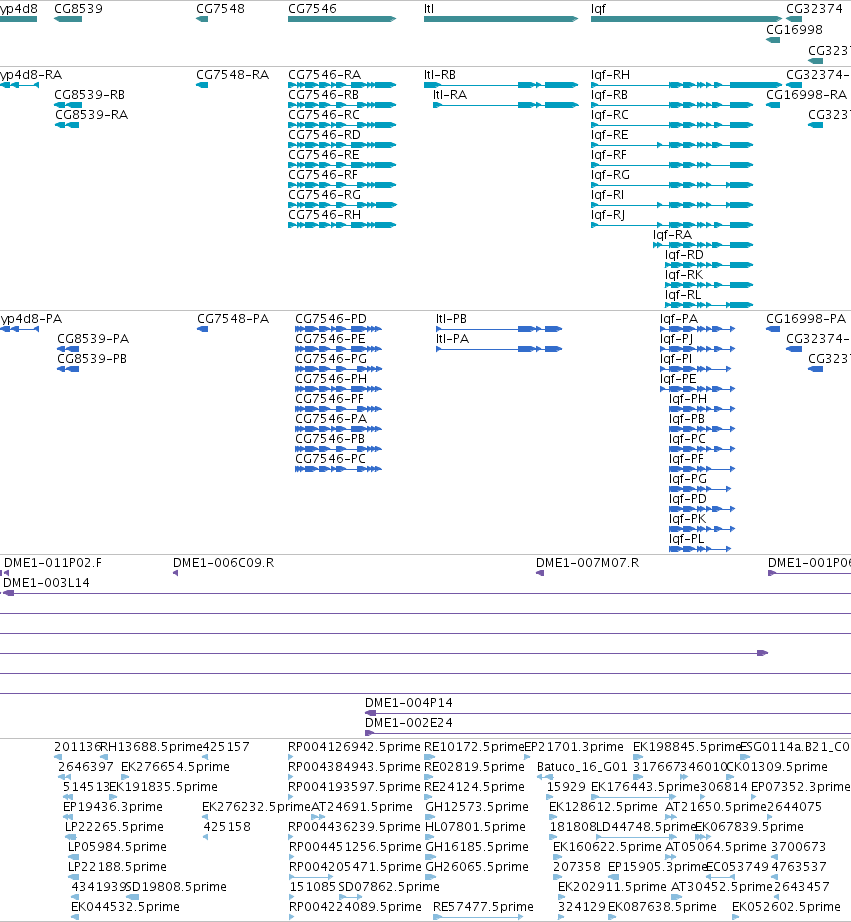This screenshot has width=851, height=922.
Task: Select EST EK044532.5prime
Action: coord(125,907)
